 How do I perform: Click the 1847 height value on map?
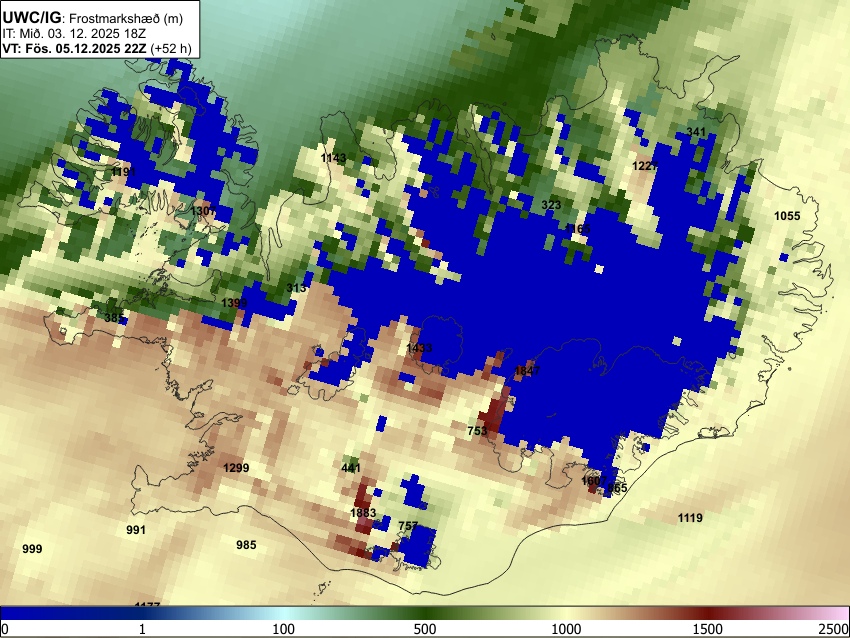[x=527, y=371]
